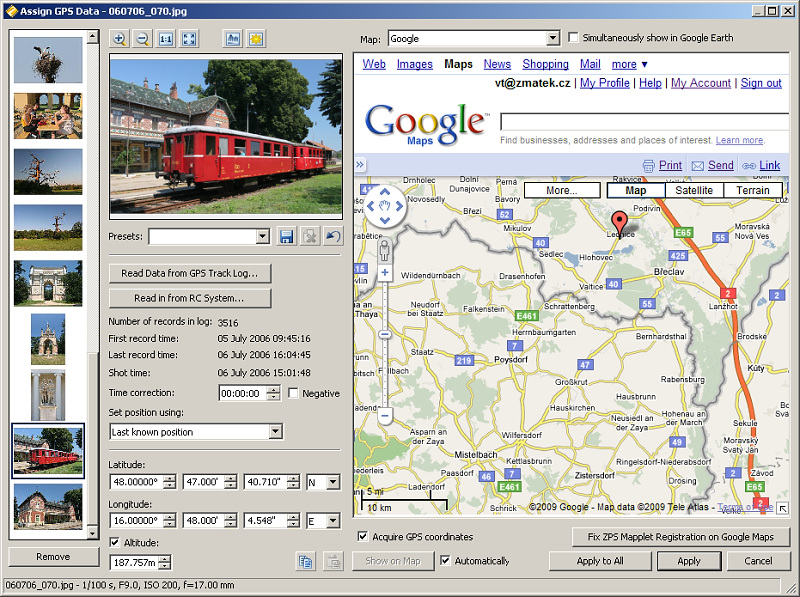Uncheck Acquire GPS coordinates
800x597 pixels.
(362, 536)
